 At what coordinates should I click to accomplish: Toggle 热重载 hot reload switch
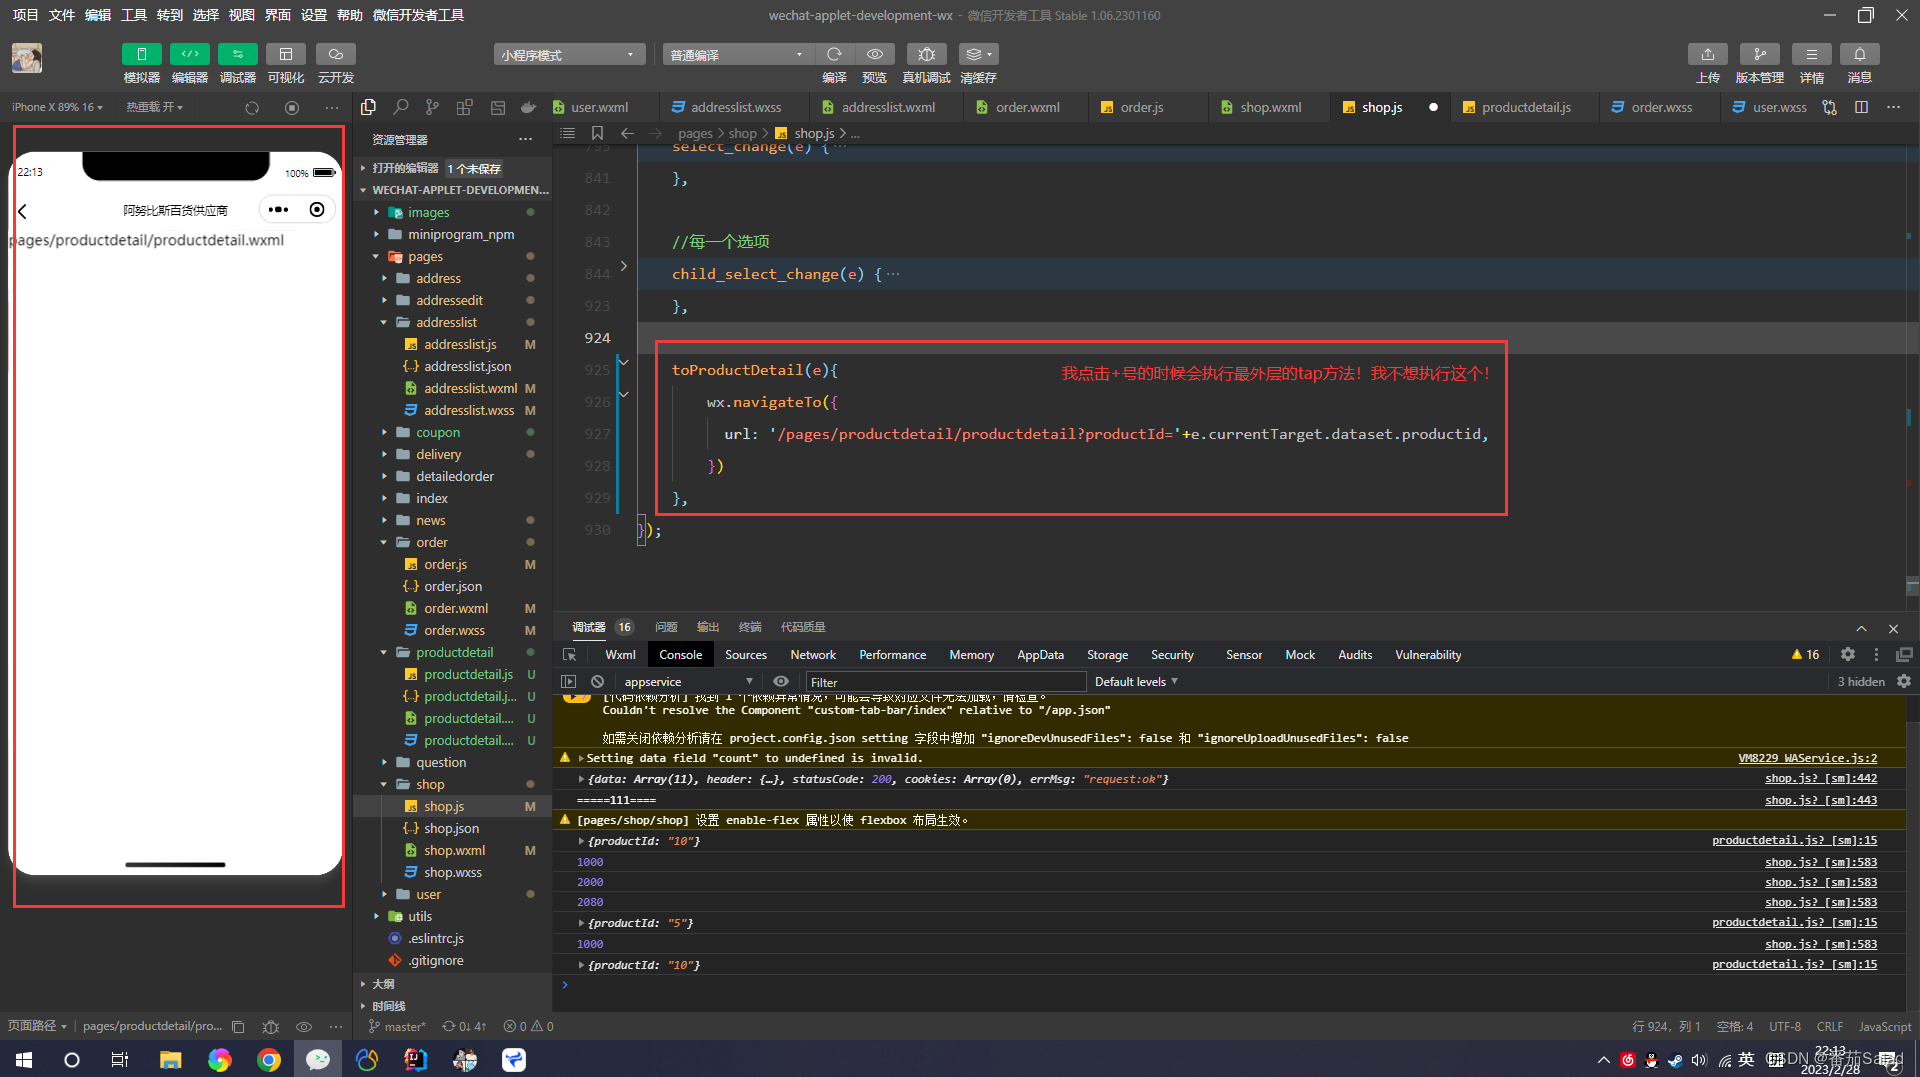pos(154,107)
